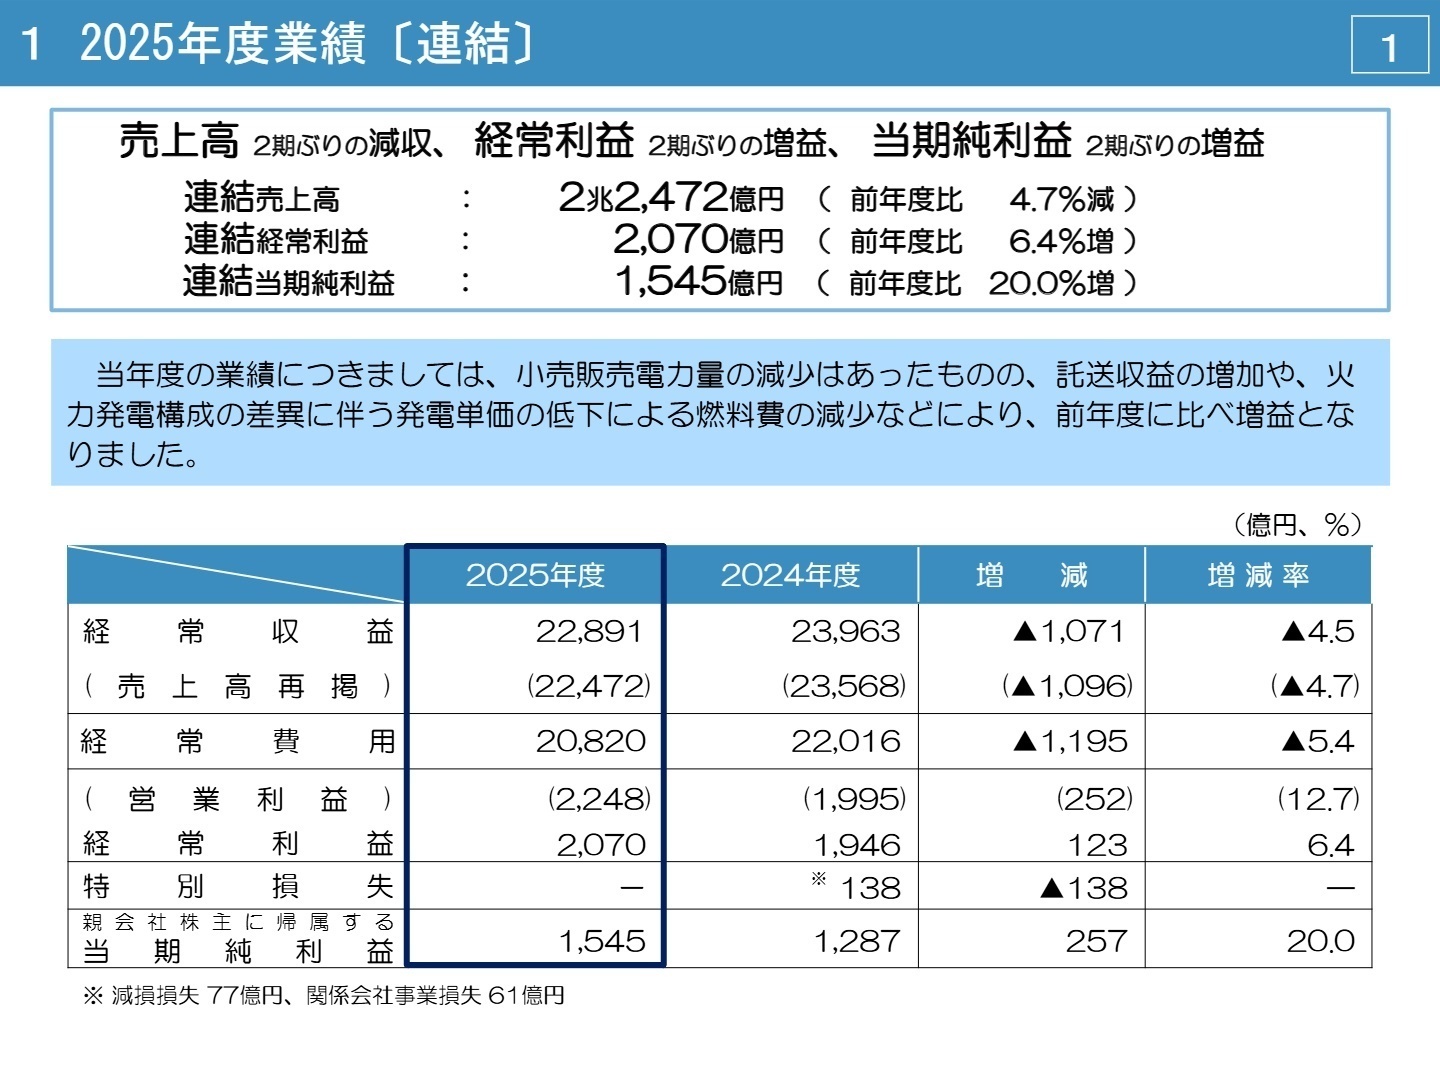The height and width of the screenshot is (1080, 1440).
Task: Click the (売上高再掲) row label
Action: (x=238, y=686)
